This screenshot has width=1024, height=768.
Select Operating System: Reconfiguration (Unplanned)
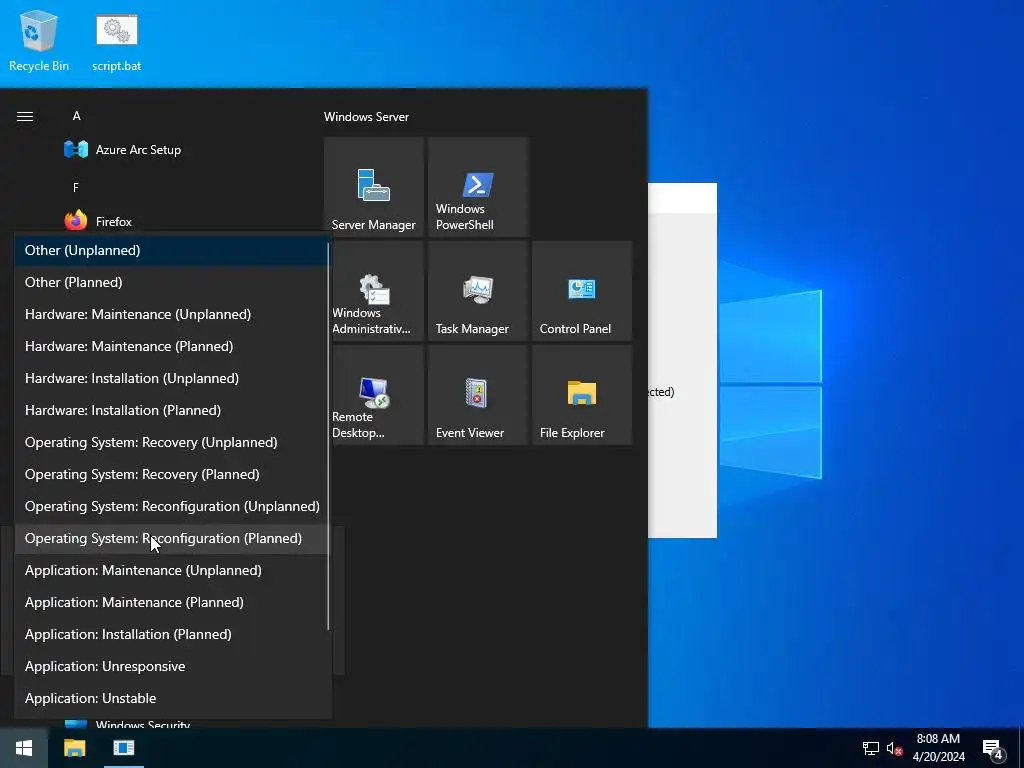click(171, 506)
